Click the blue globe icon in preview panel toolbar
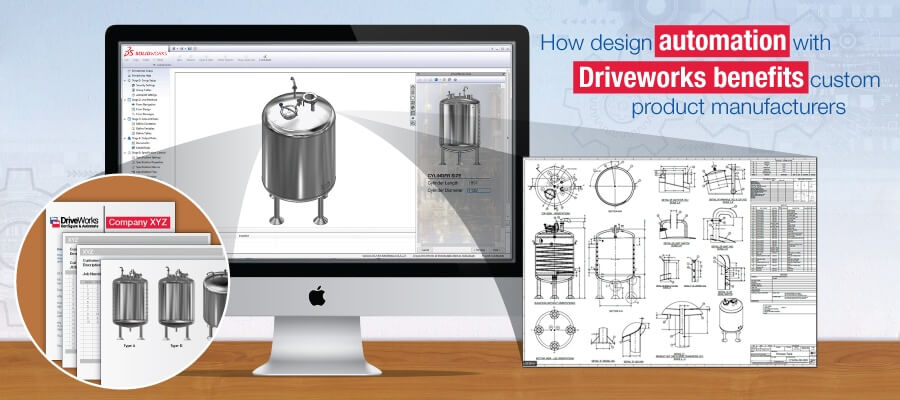This screenshot has width=900, height=400. coord(436,80)
